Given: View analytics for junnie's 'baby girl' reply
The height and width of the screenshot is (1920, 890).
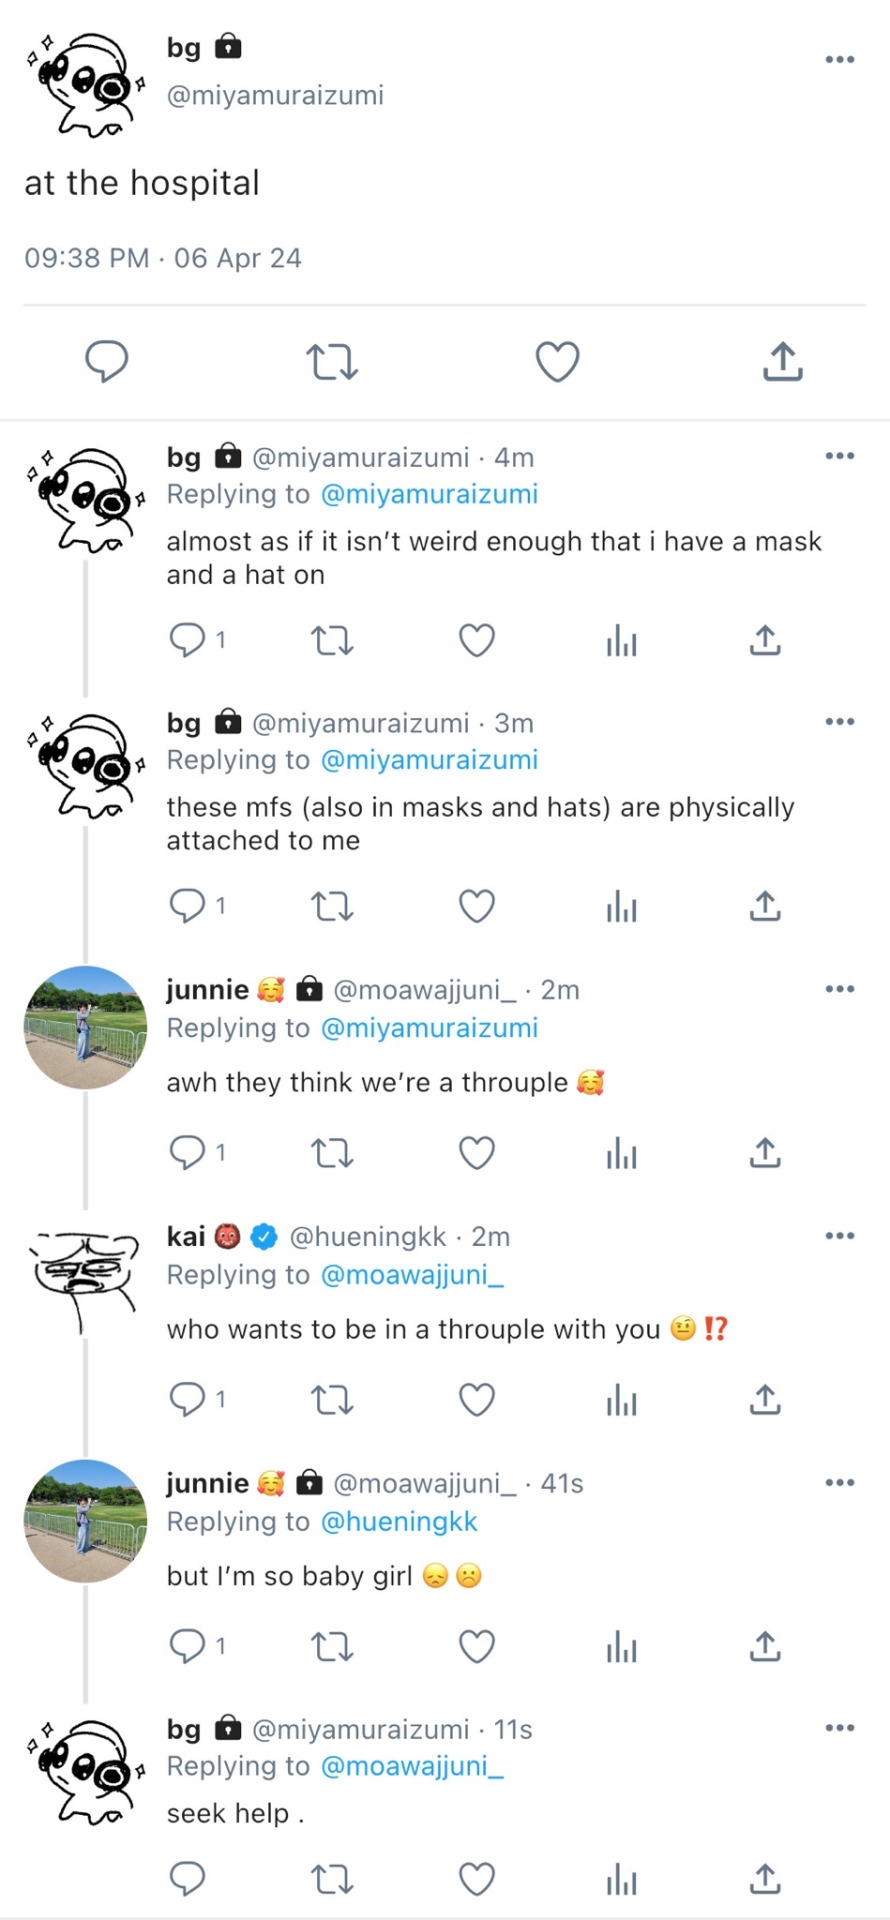Looking at the screenshot, I should tap(621, 1645).
